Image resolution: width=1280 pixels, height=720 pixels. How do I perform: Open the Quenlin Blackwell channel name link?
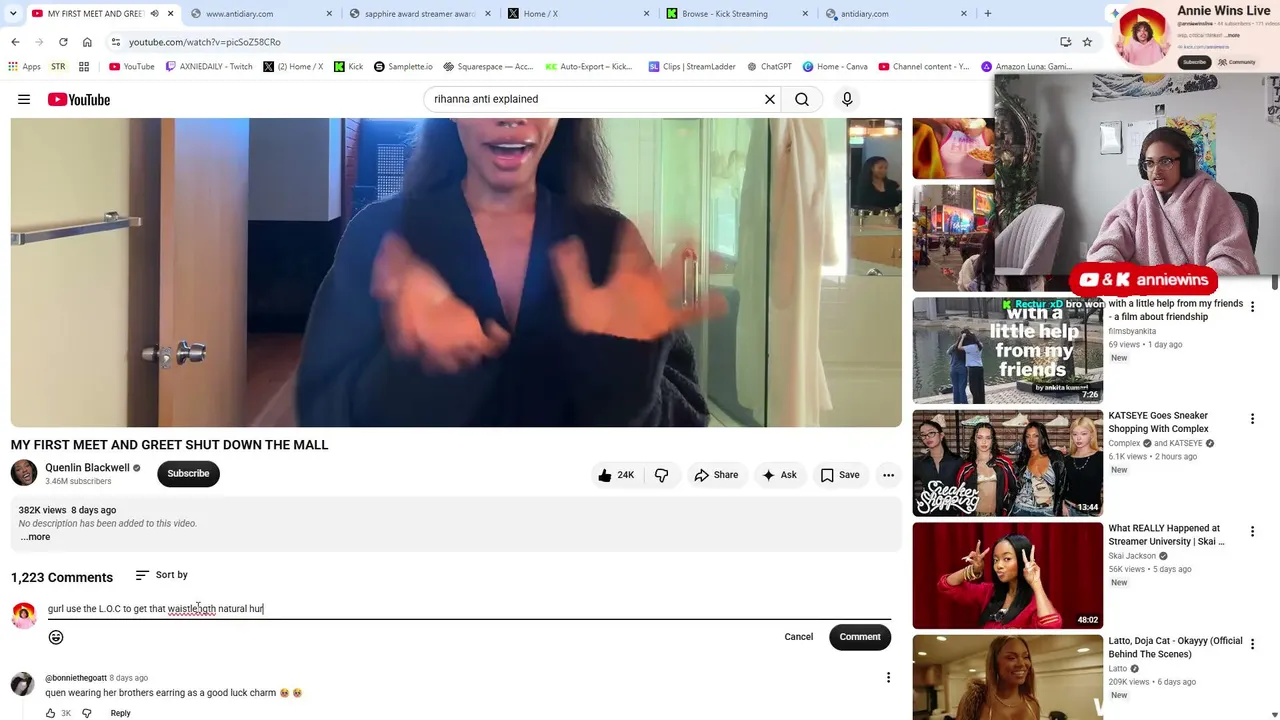click(x=87, y=467)
